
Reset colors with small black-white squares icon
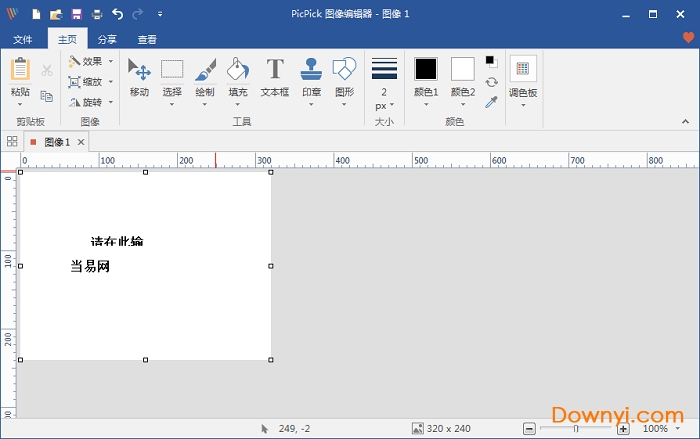point(491,62)
